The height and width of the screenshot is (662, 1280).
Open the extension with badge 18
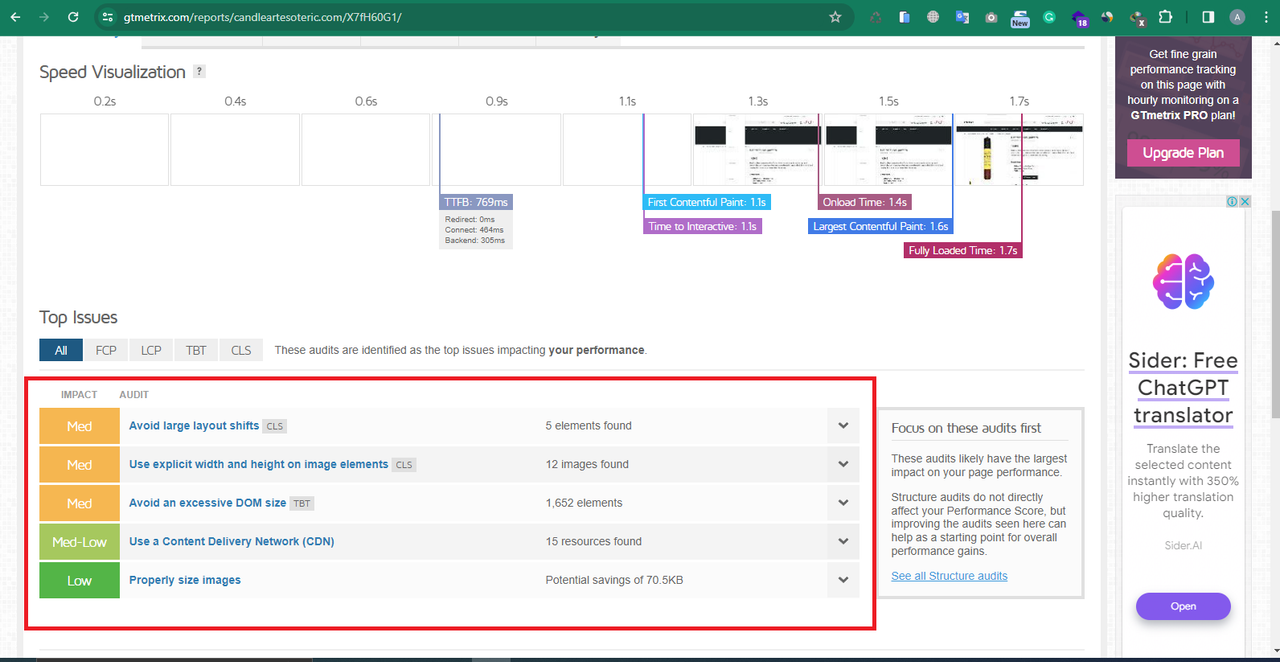point(1079,18)
